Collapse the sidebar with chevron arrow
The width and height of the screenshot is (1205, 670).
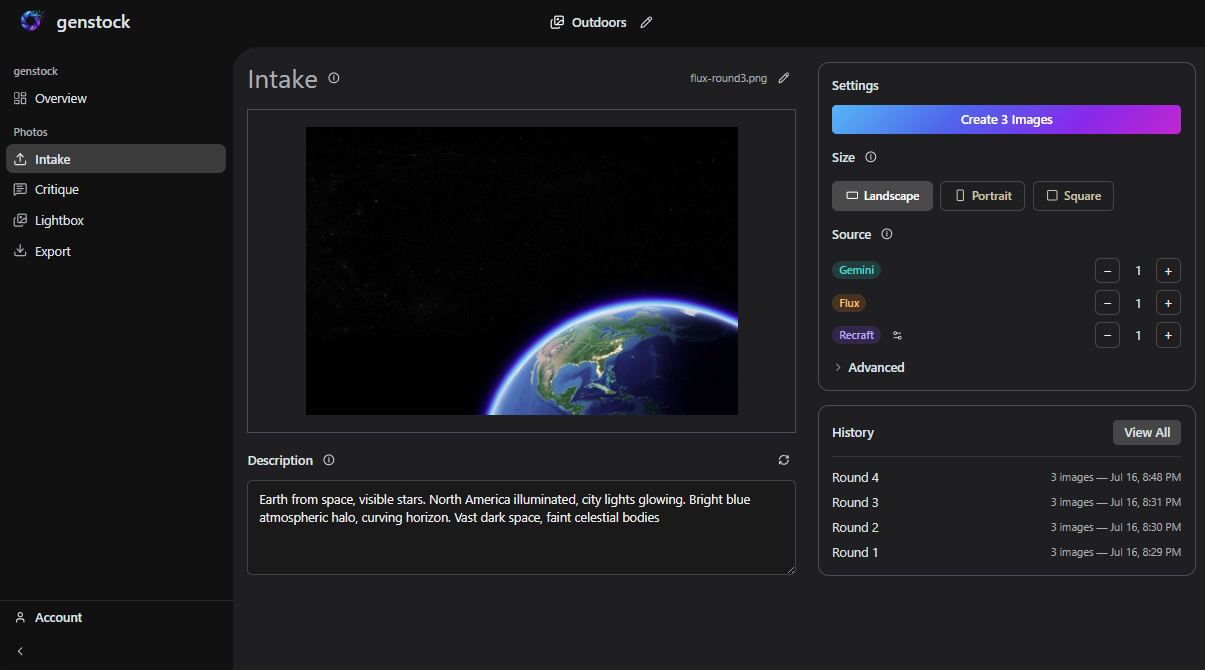pyautogui.click(x=20, y=651)
